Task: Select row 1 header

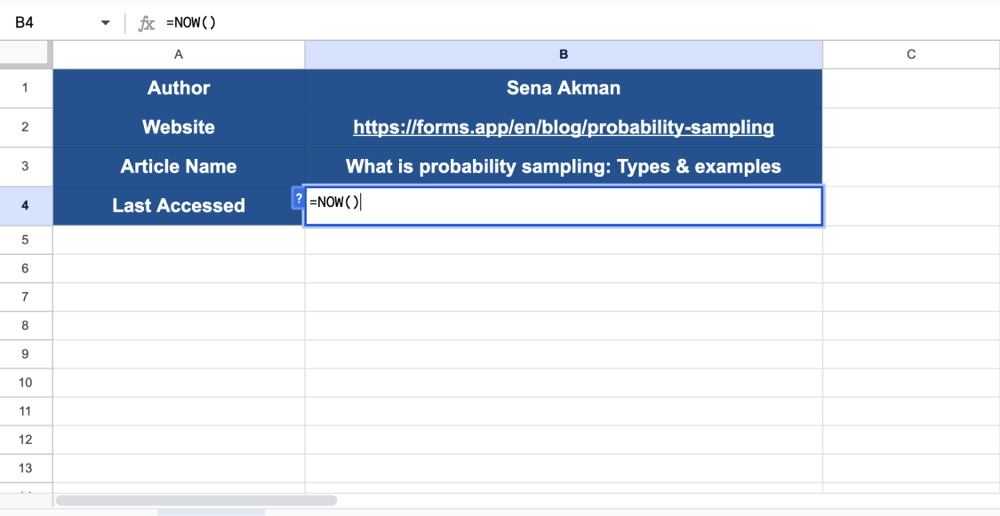Action: [26, 88]
